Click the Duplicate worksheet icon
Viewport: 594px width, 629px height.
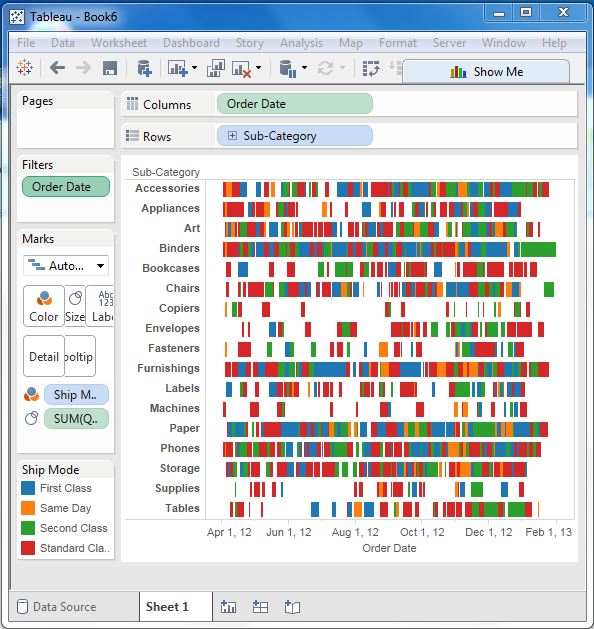[215, 68]
